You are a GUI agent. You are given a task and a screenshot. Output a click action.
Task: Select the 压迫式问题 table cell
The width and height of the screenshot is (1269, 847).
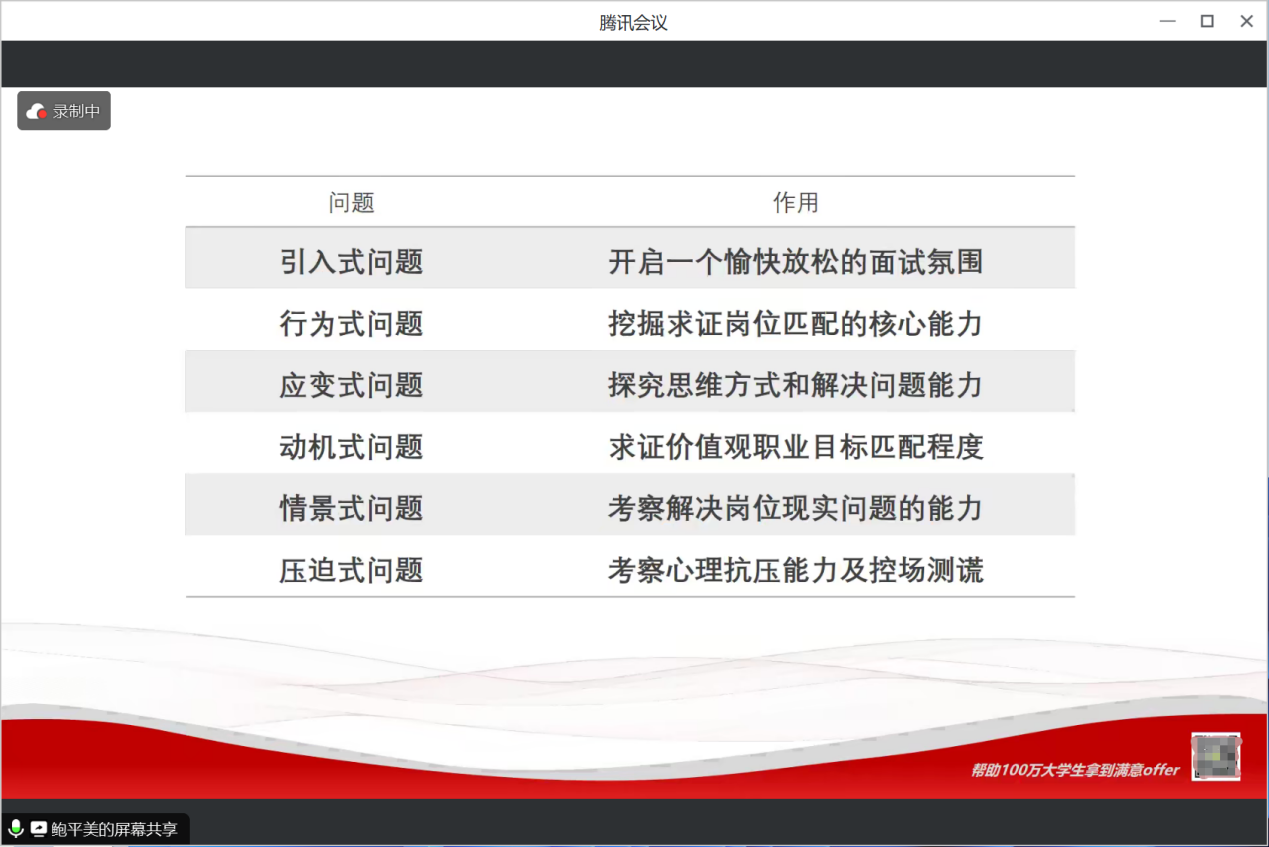351,570
